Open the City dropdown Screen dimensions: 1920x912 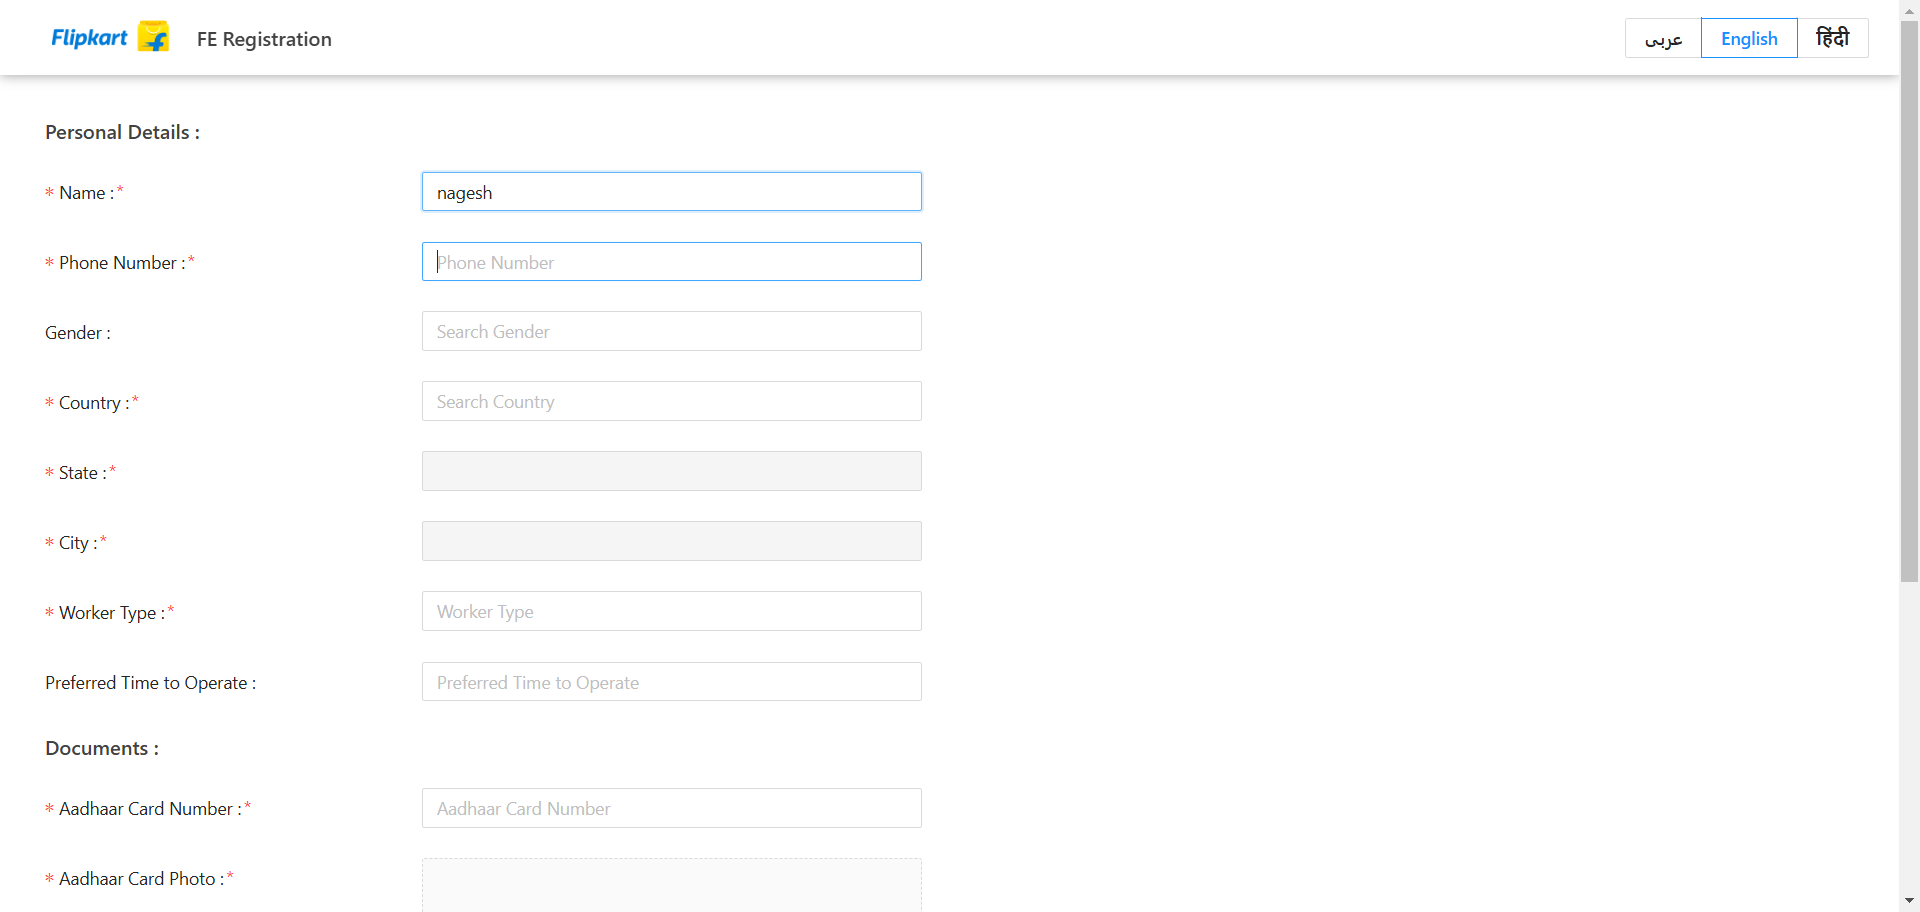[671, 542]
